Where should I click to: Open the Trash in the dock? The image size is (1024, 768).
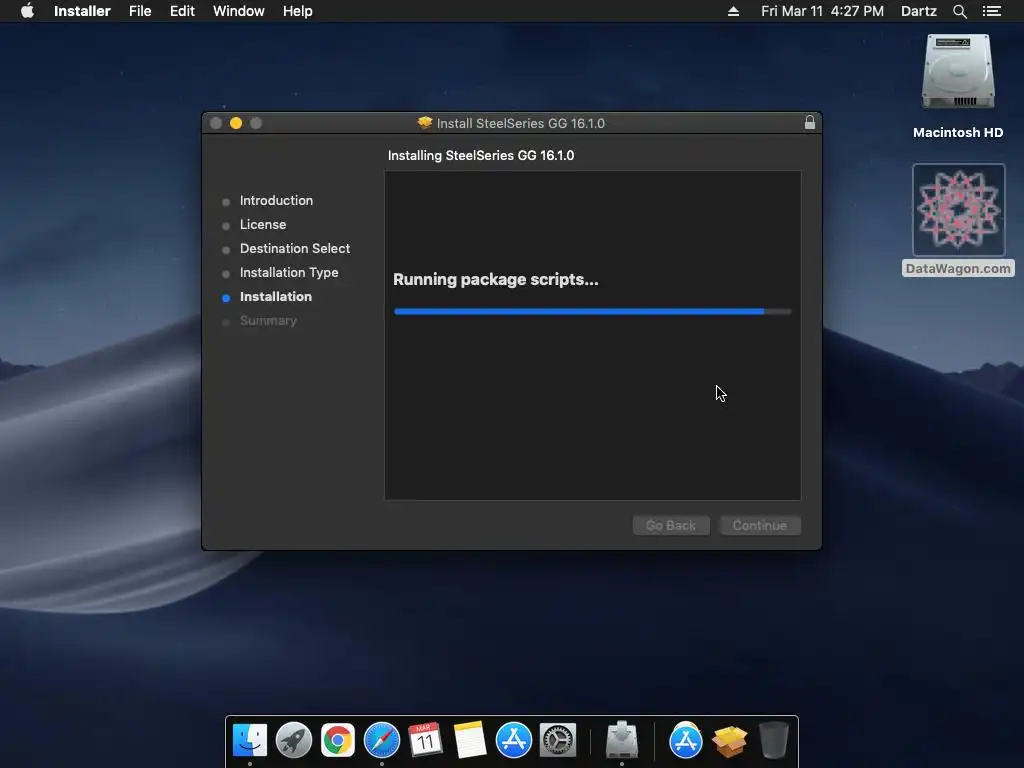click(x=774, y=739)
